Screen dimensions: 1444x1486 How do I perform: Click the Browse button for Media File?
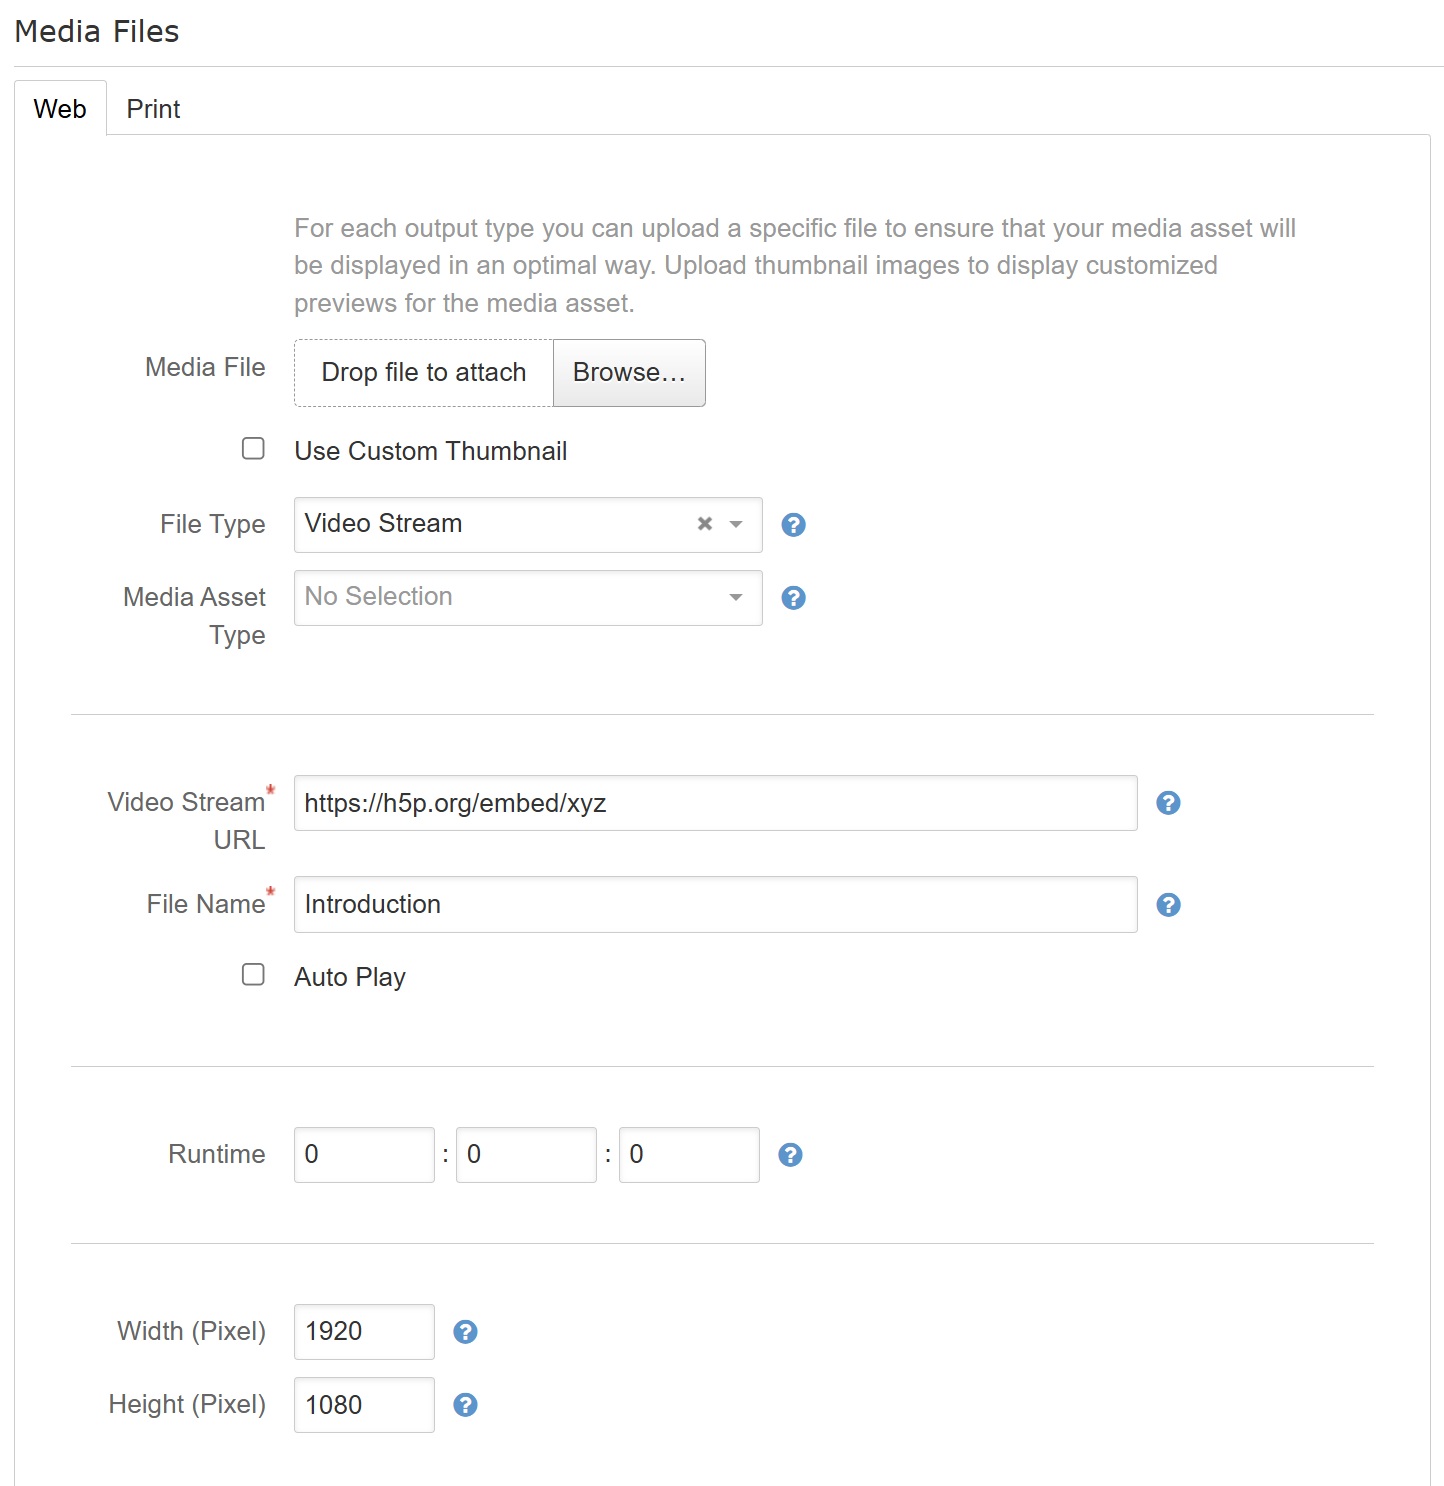(628, 372)
